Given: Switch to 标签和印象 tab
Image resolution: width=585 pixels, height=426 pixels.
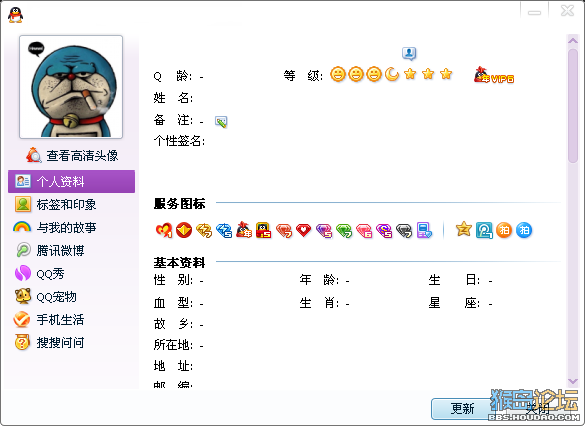Looking at the screenshot, I should pos(56,204).
